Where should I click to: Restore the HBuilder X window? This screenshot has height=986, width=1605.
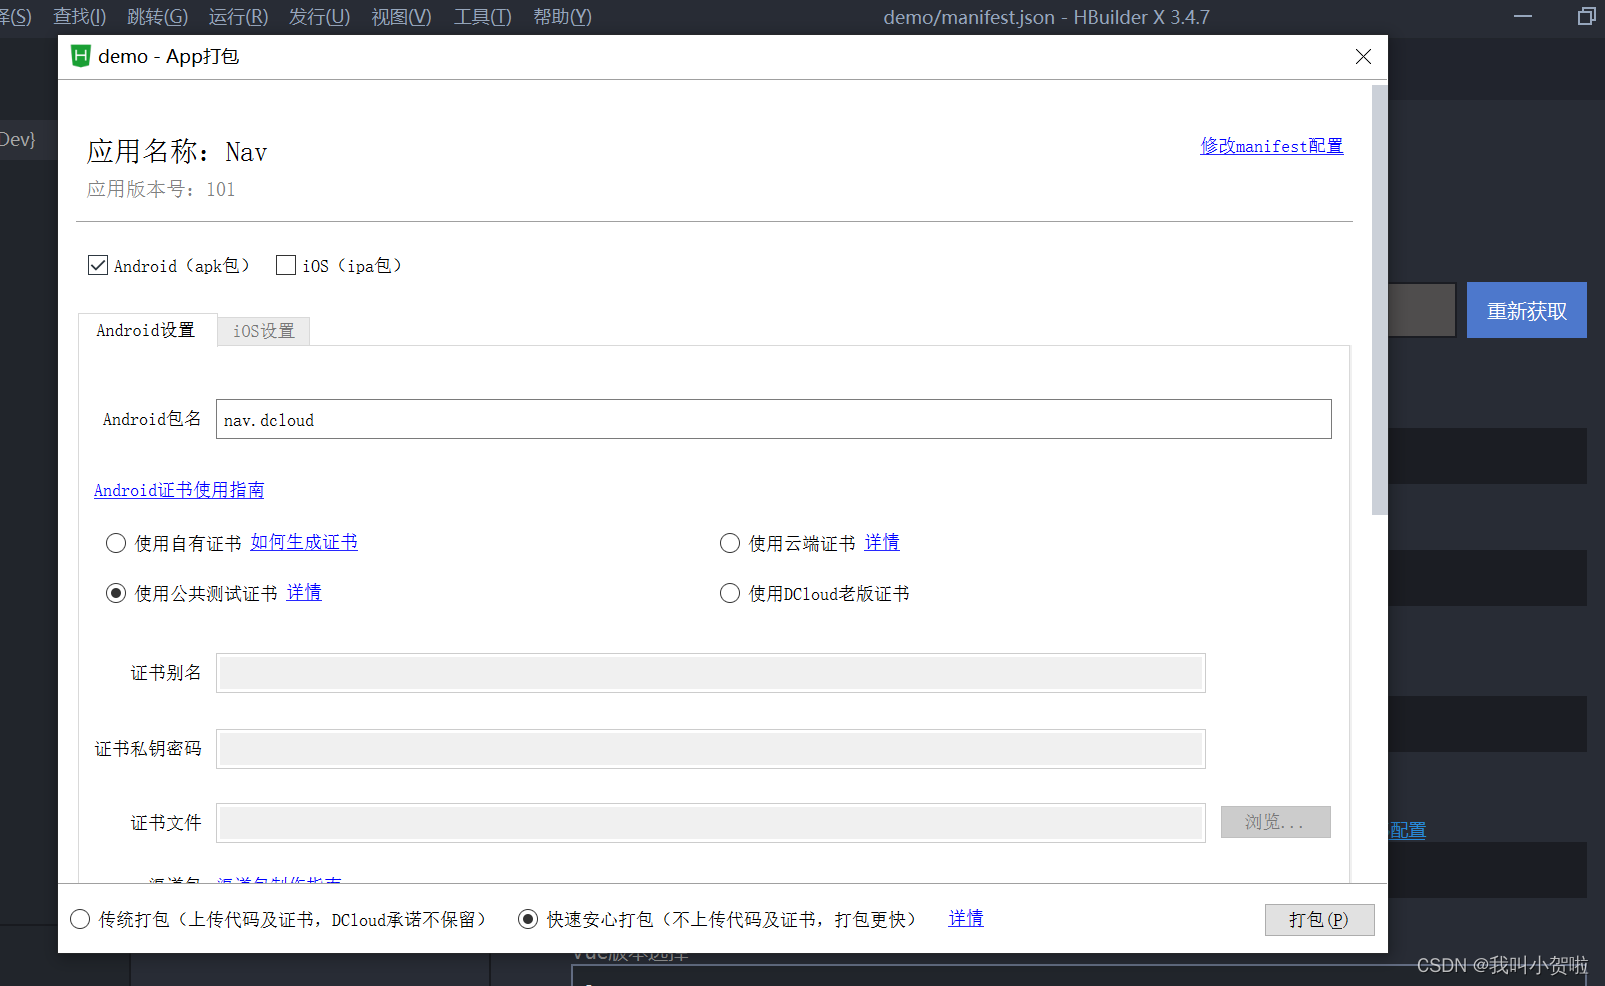point(1586,16)
